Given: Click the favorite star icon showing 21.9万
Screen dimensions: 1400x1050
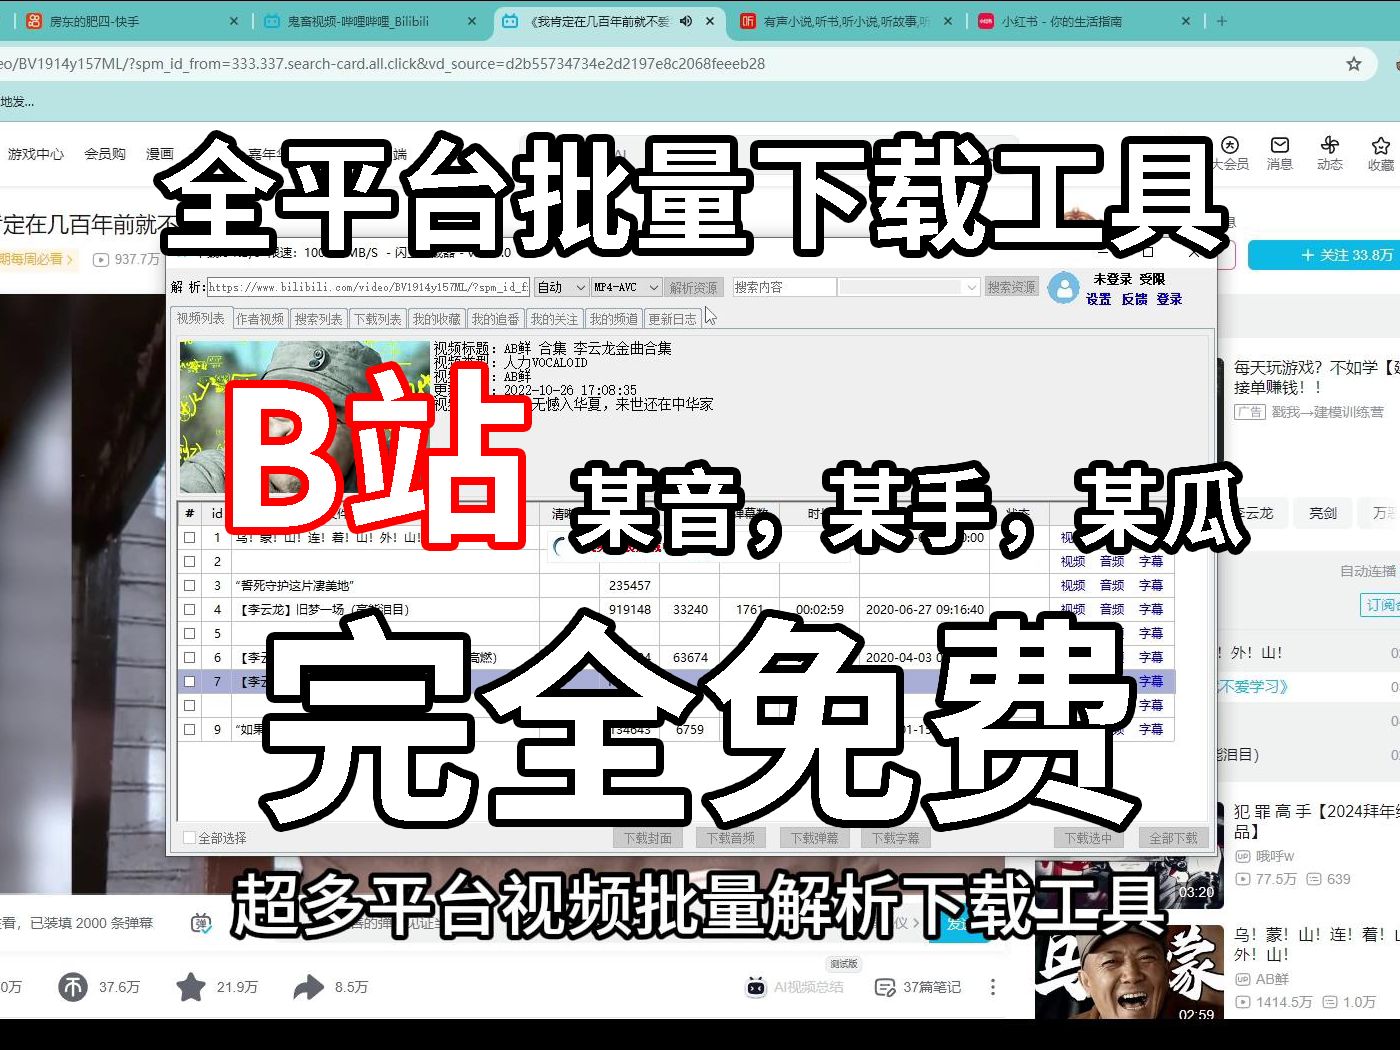Looking at the screenshot, I should [190, 987].
